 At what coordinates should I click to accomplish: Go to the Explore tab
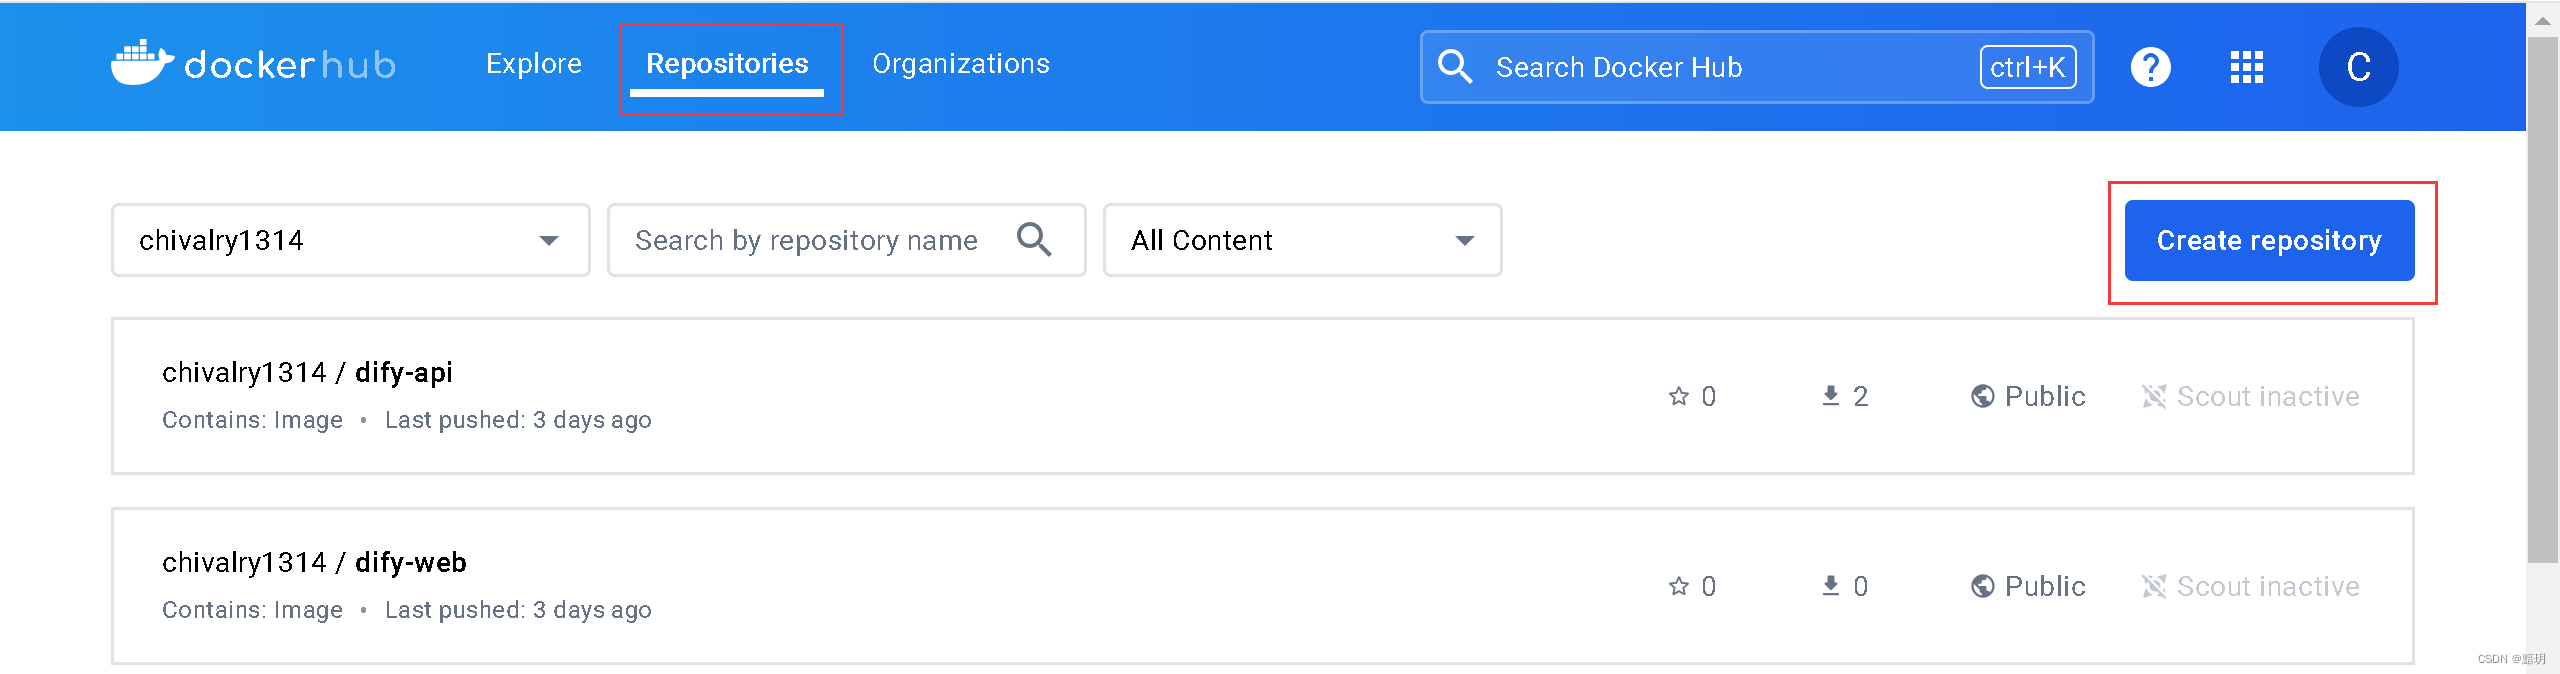click(x=534, y=64)
